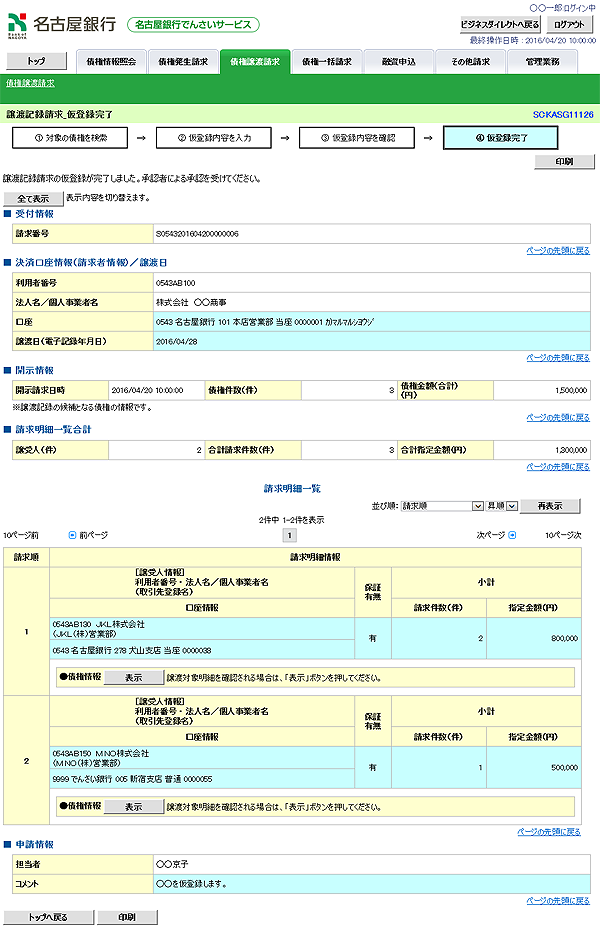Viewport: 600px width, 933px height.
Task: Click the top 印刷 button
Action: 564,161
